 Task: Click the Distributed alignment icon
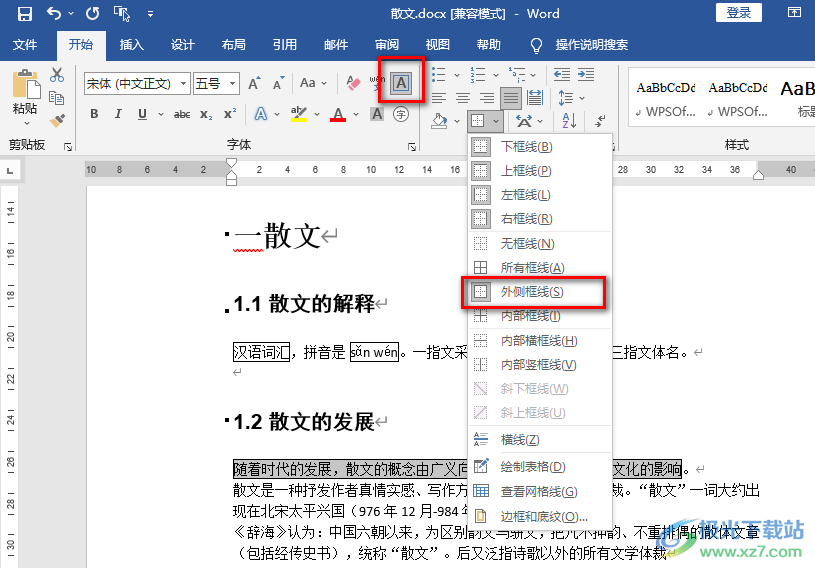[534, 98]
